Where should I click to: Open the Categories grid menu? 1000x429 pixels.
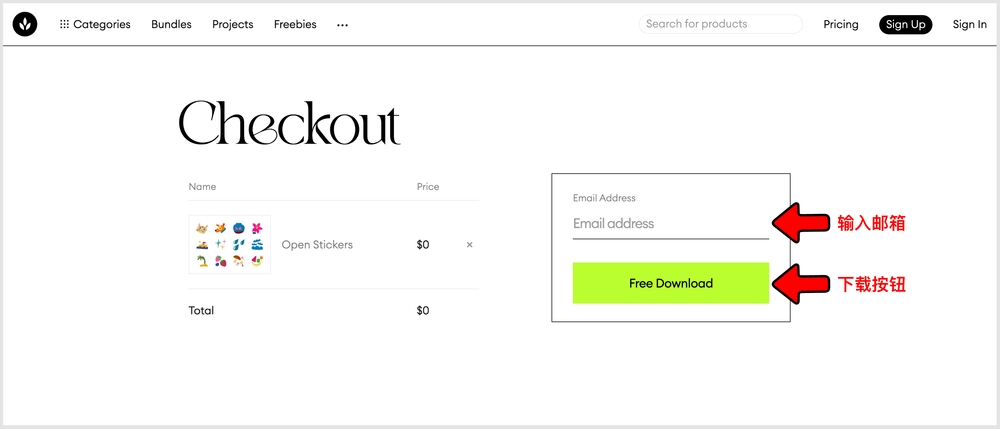click(95, 24)
